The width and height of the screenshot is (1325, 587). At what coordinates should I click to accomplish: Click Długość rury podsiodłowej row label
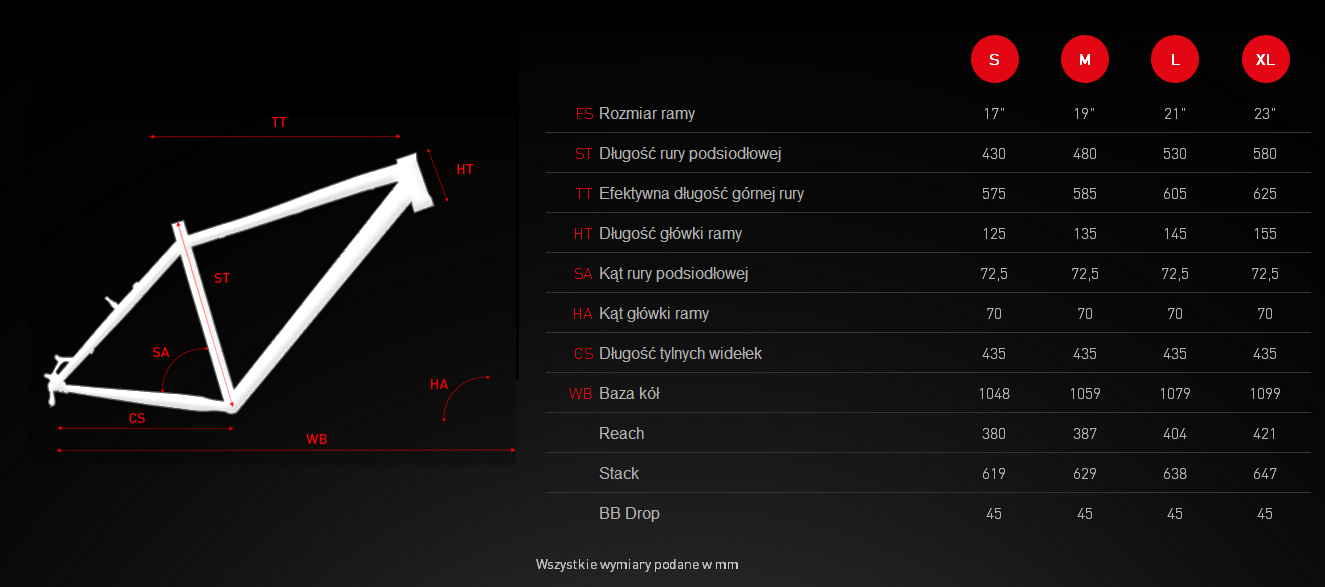690,154
